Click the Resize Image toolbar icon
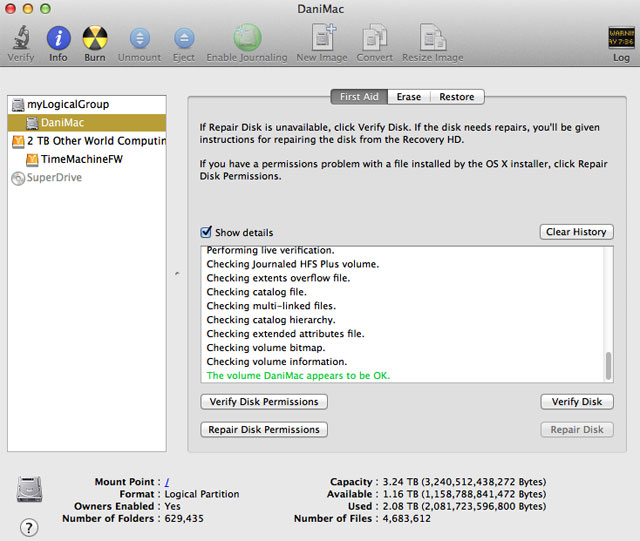Viewport: 640px width, 541px height. [433, 37]
